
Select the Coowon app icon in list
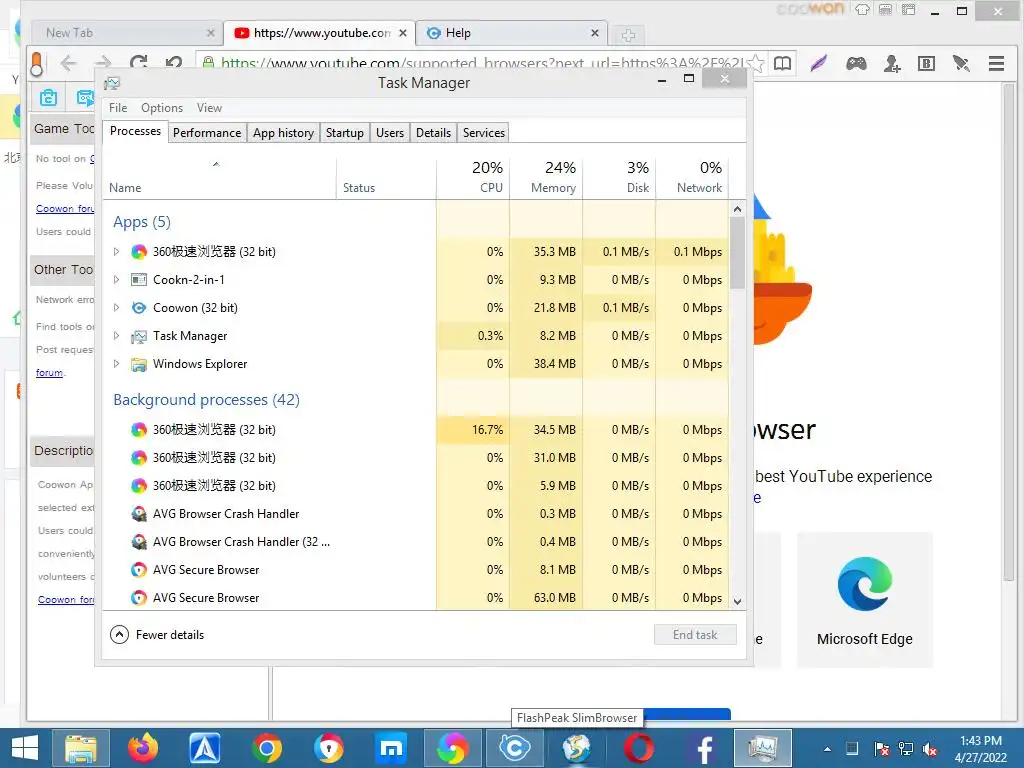click(x=138, y=308)
